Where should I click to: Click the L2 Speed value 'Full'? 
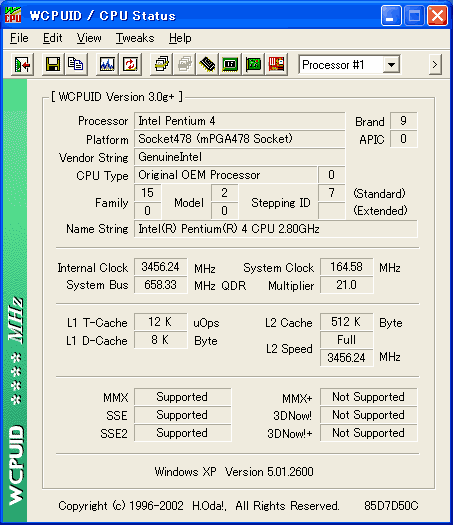pos(347,340)
